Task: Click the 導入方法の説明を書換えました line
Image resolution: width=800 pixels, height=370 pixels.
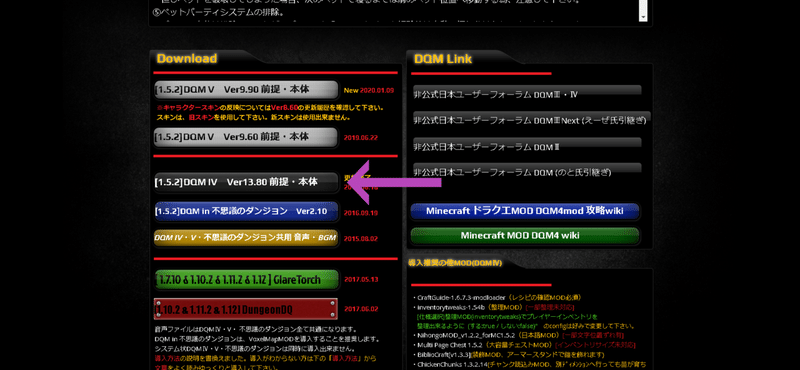Action: click(x=264, y=358)
